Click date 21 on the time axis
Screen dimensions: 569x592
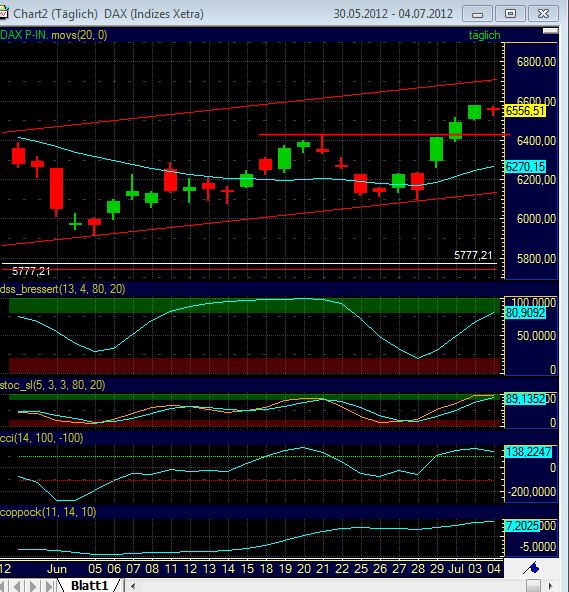[x=322, y=569]
